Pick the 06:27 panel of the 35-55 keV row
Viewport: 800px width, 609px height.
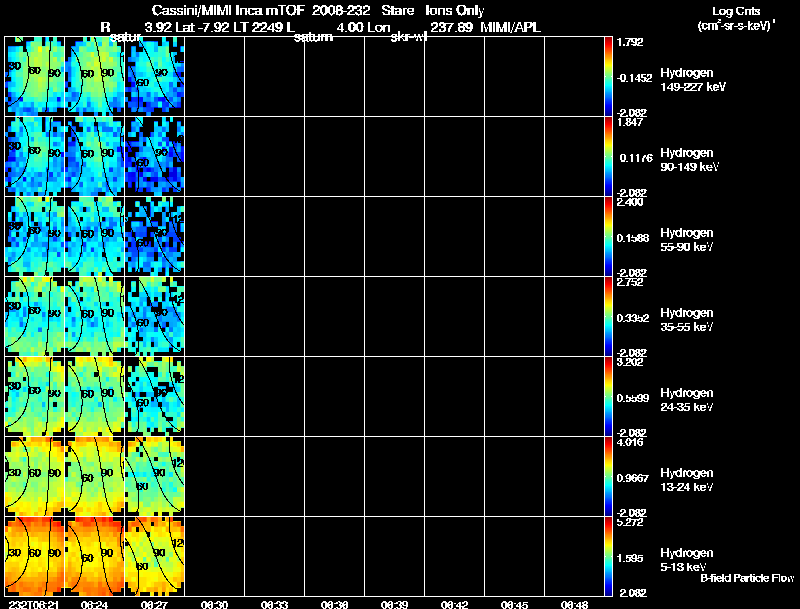pyautogui.click(x=155, y=315)
